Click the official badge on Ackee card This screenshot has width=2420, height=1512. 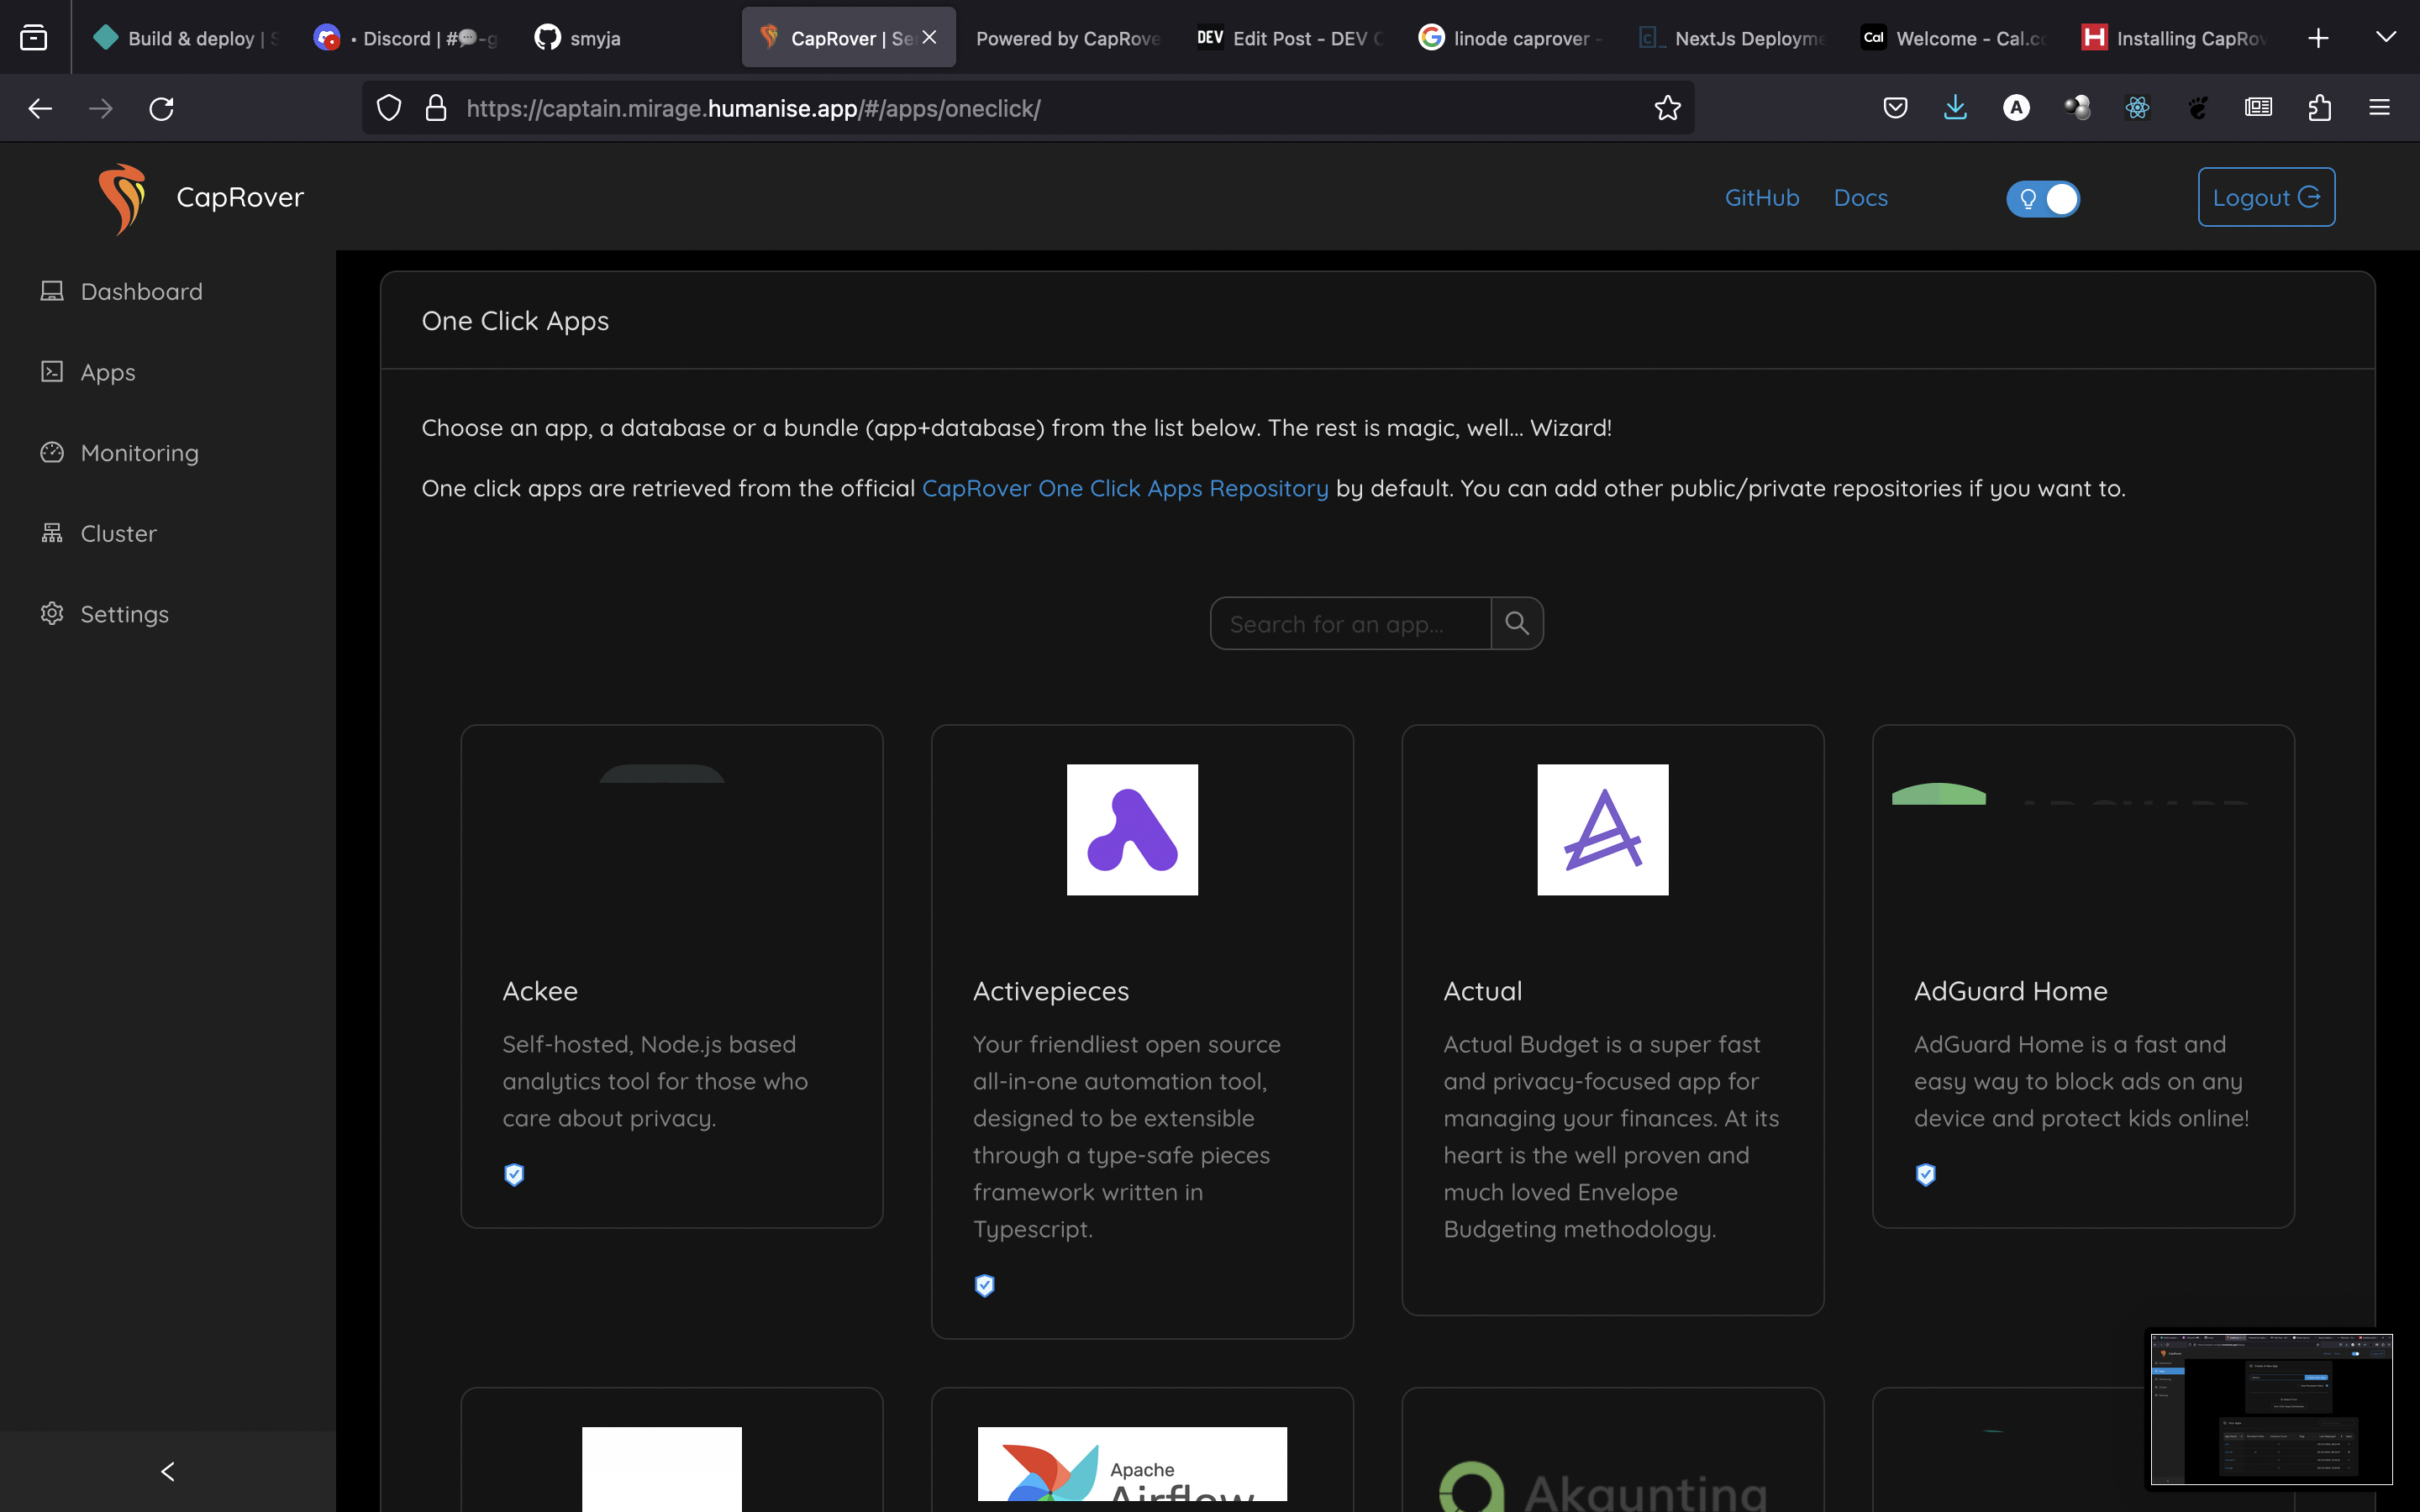(x=514, y=1174)
